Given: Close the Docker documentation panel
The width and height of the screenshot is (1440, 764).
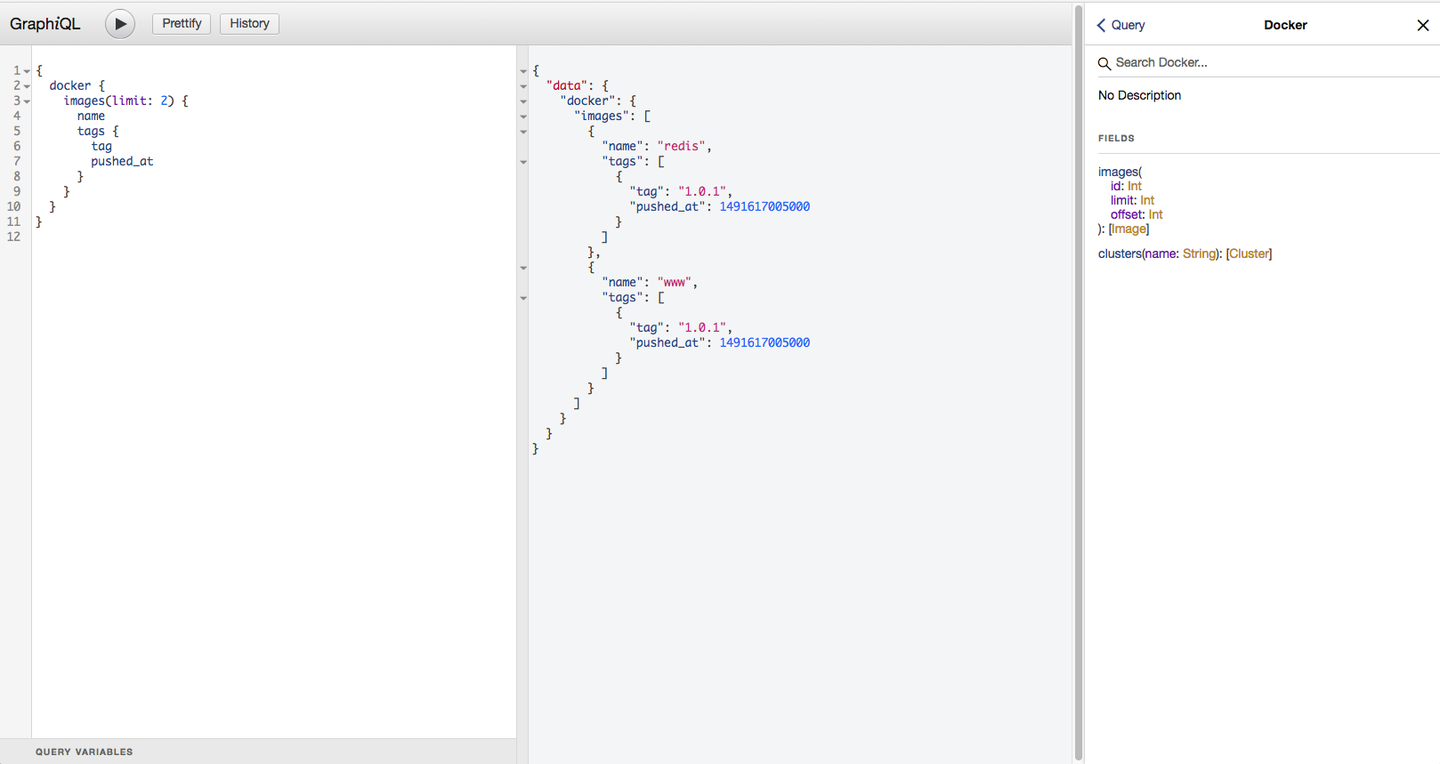Looking at the screenshot, I should [1423, 25].
